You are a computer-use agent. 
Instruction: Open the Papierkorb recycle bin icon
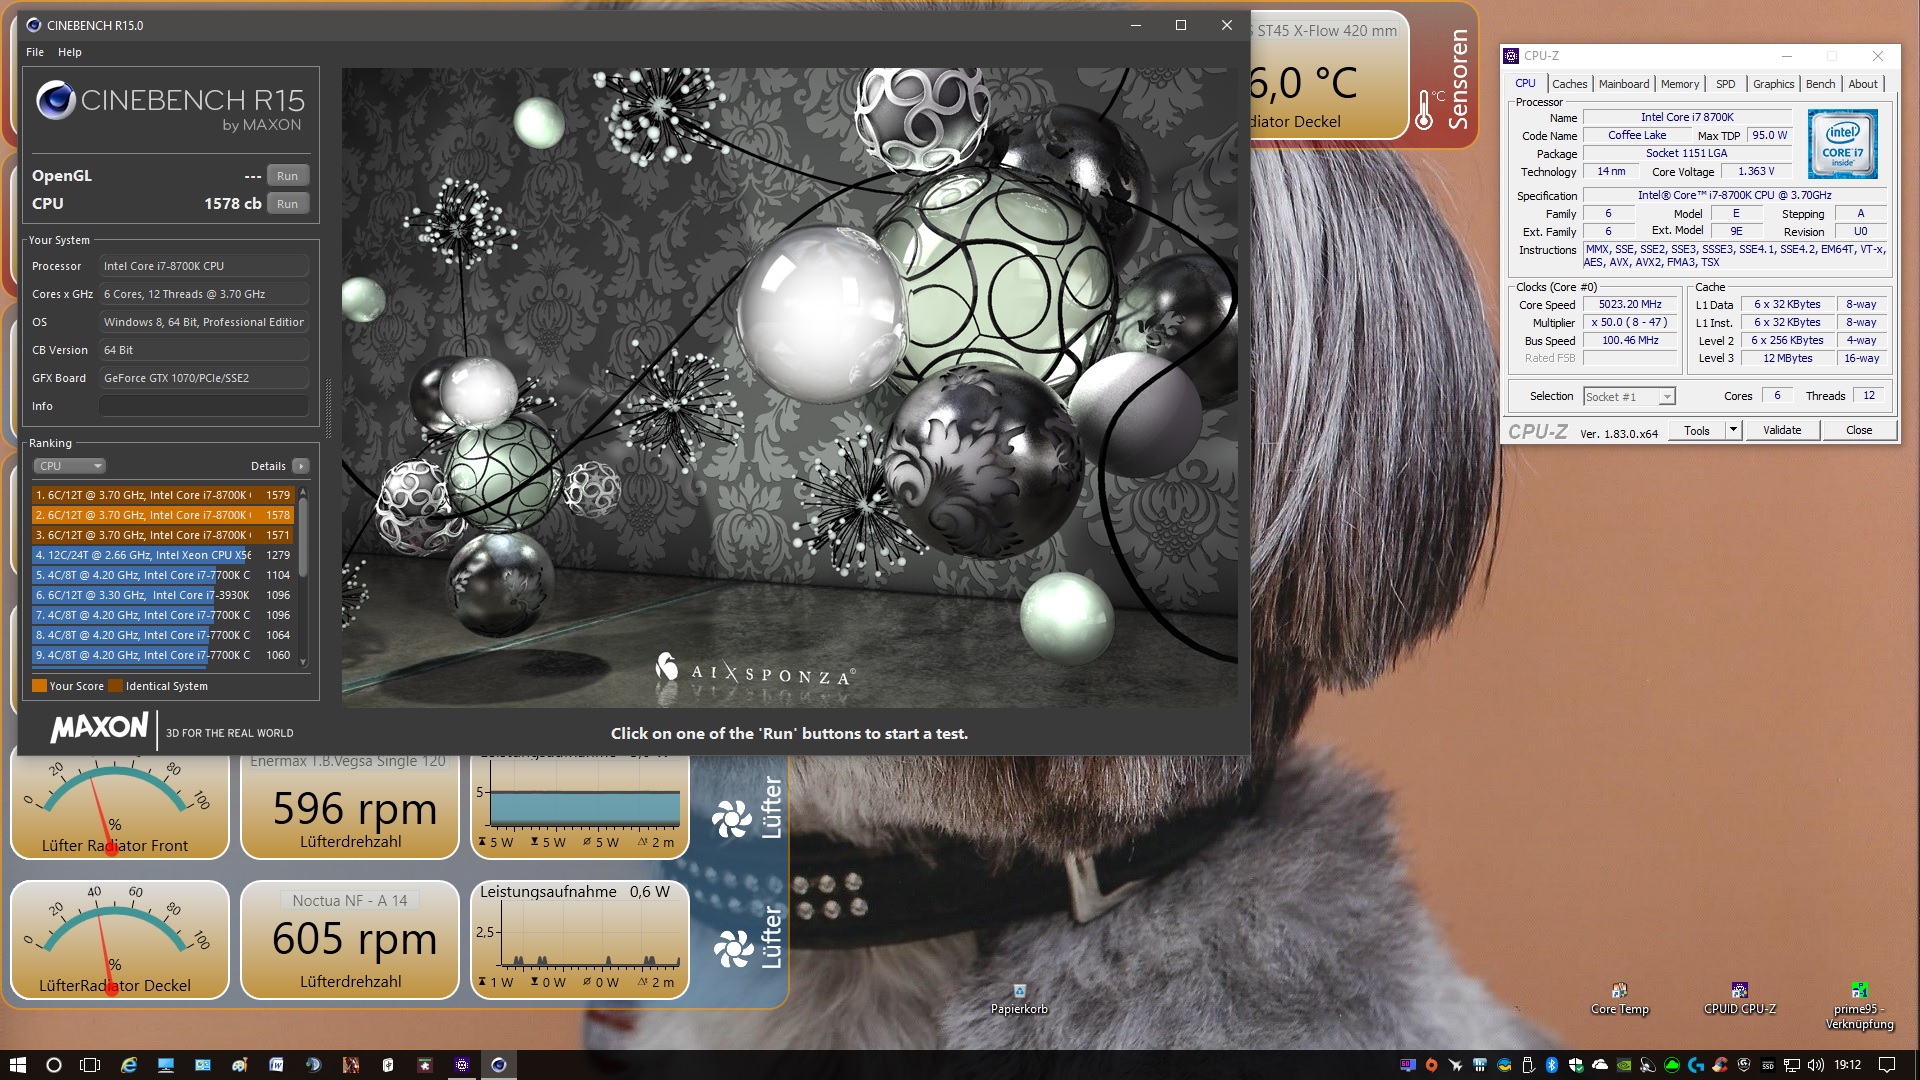(x=1019, y=993)
